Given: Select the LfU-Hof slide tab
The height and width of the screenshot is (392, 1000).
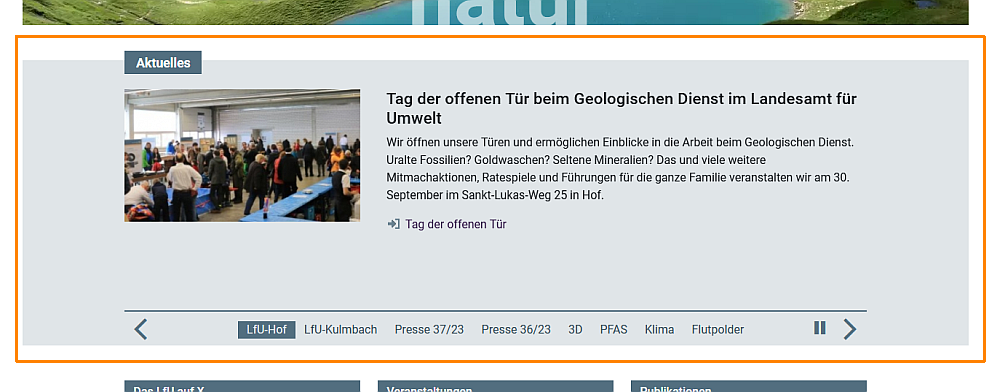Looking at the screenshot, I should pyautogui.click(x=267, y=330).
